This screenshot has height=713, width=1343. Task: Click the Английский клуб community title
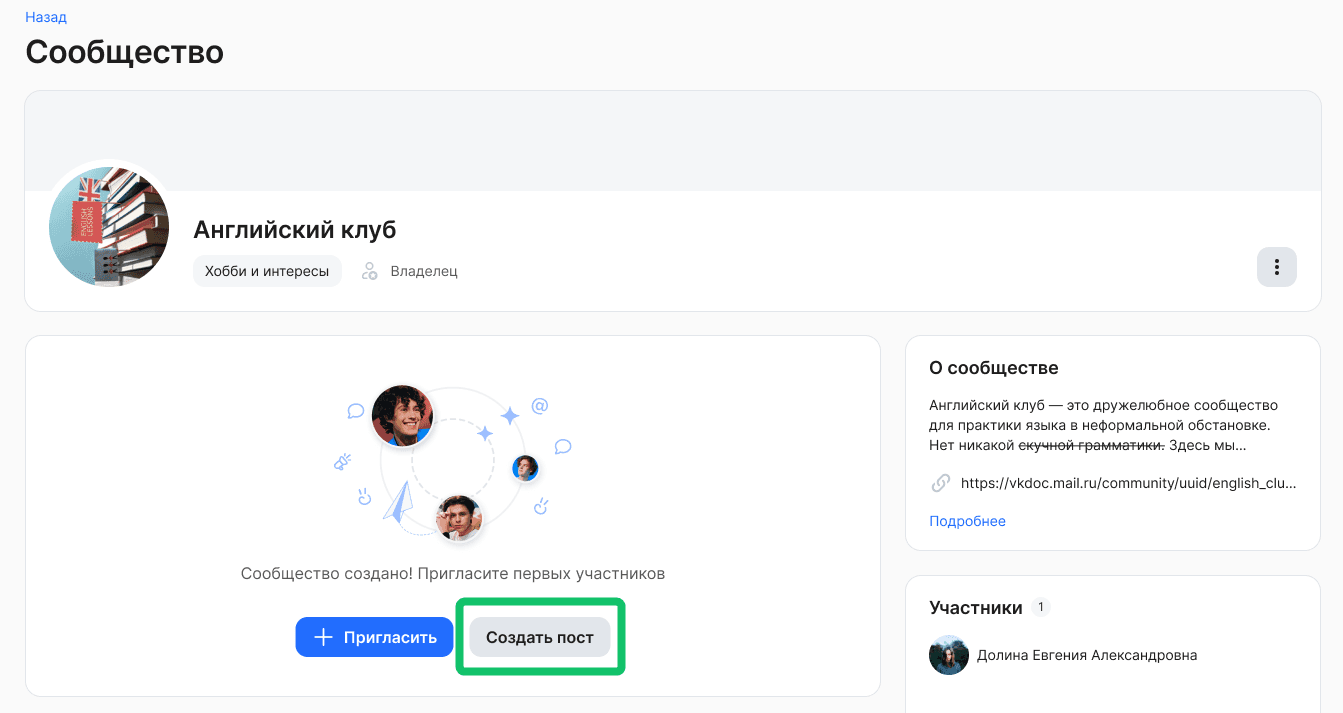coord(295,230)
